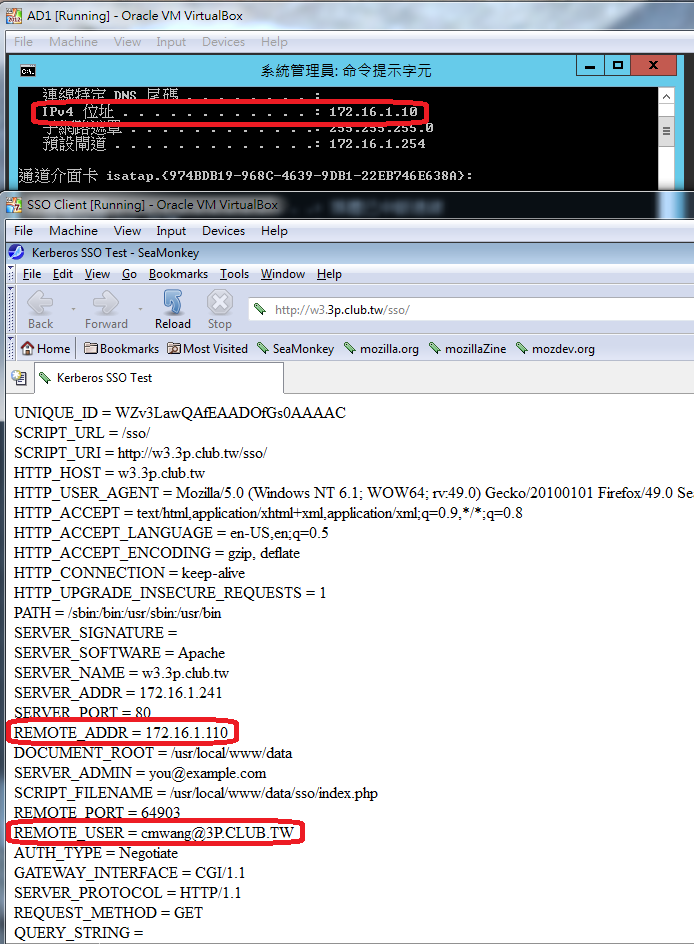Open the SeaMonkey bookmark link
Screen dimensions: 694x944
295,349
